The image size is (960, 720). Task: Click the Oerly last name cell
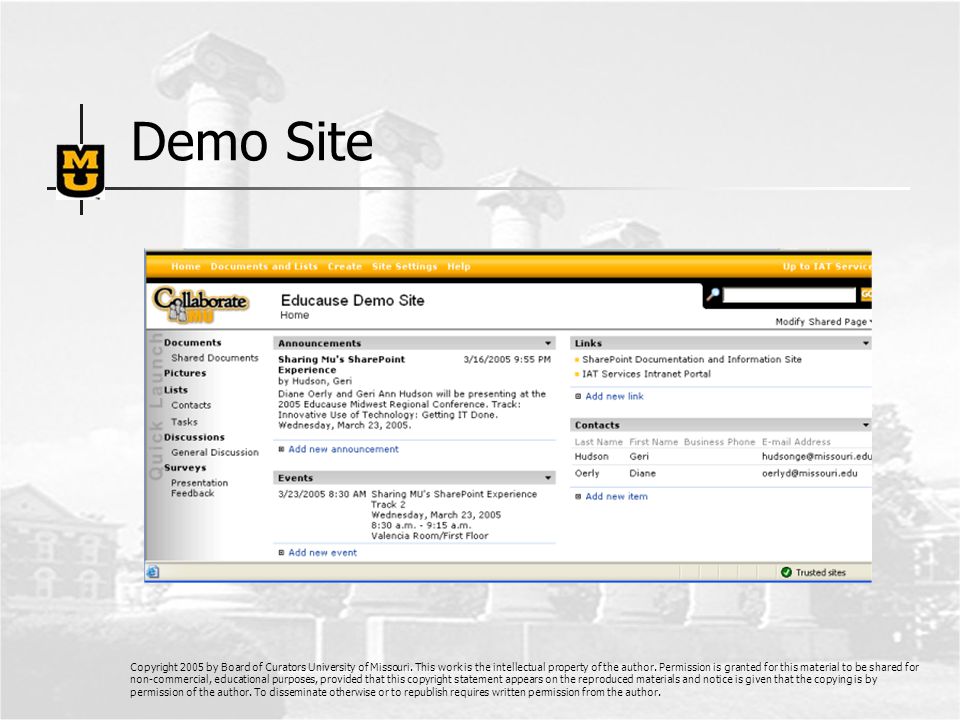coord(587,473)
